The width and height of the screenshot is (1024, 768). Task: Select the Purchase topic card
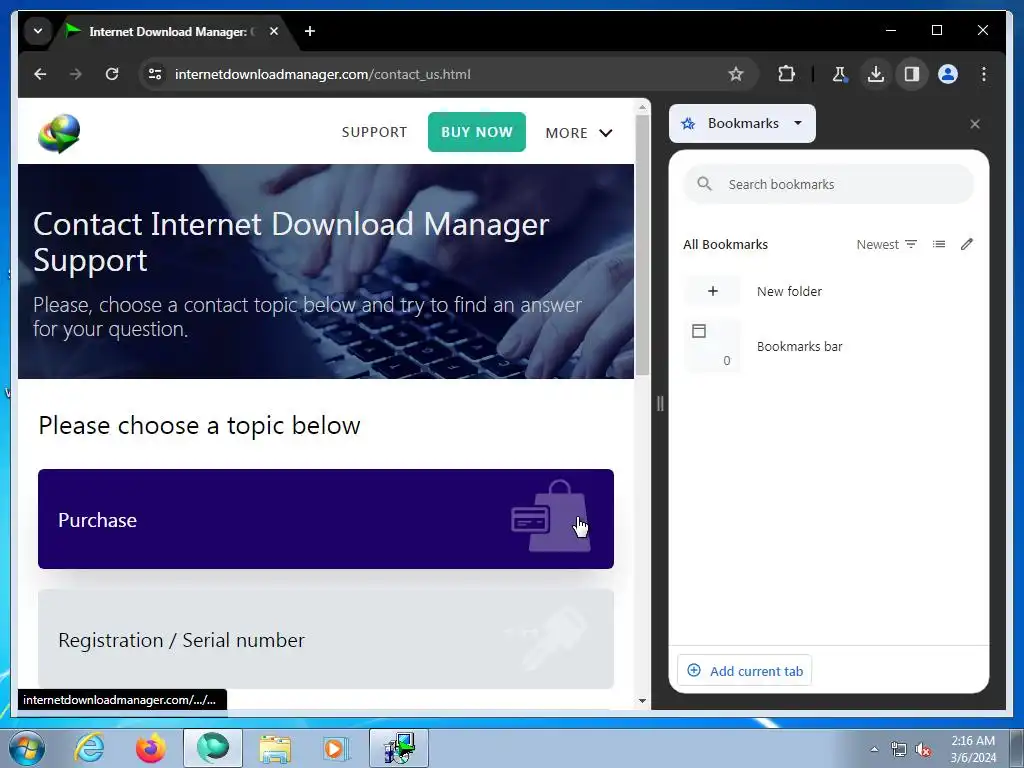tap(326, 519)
